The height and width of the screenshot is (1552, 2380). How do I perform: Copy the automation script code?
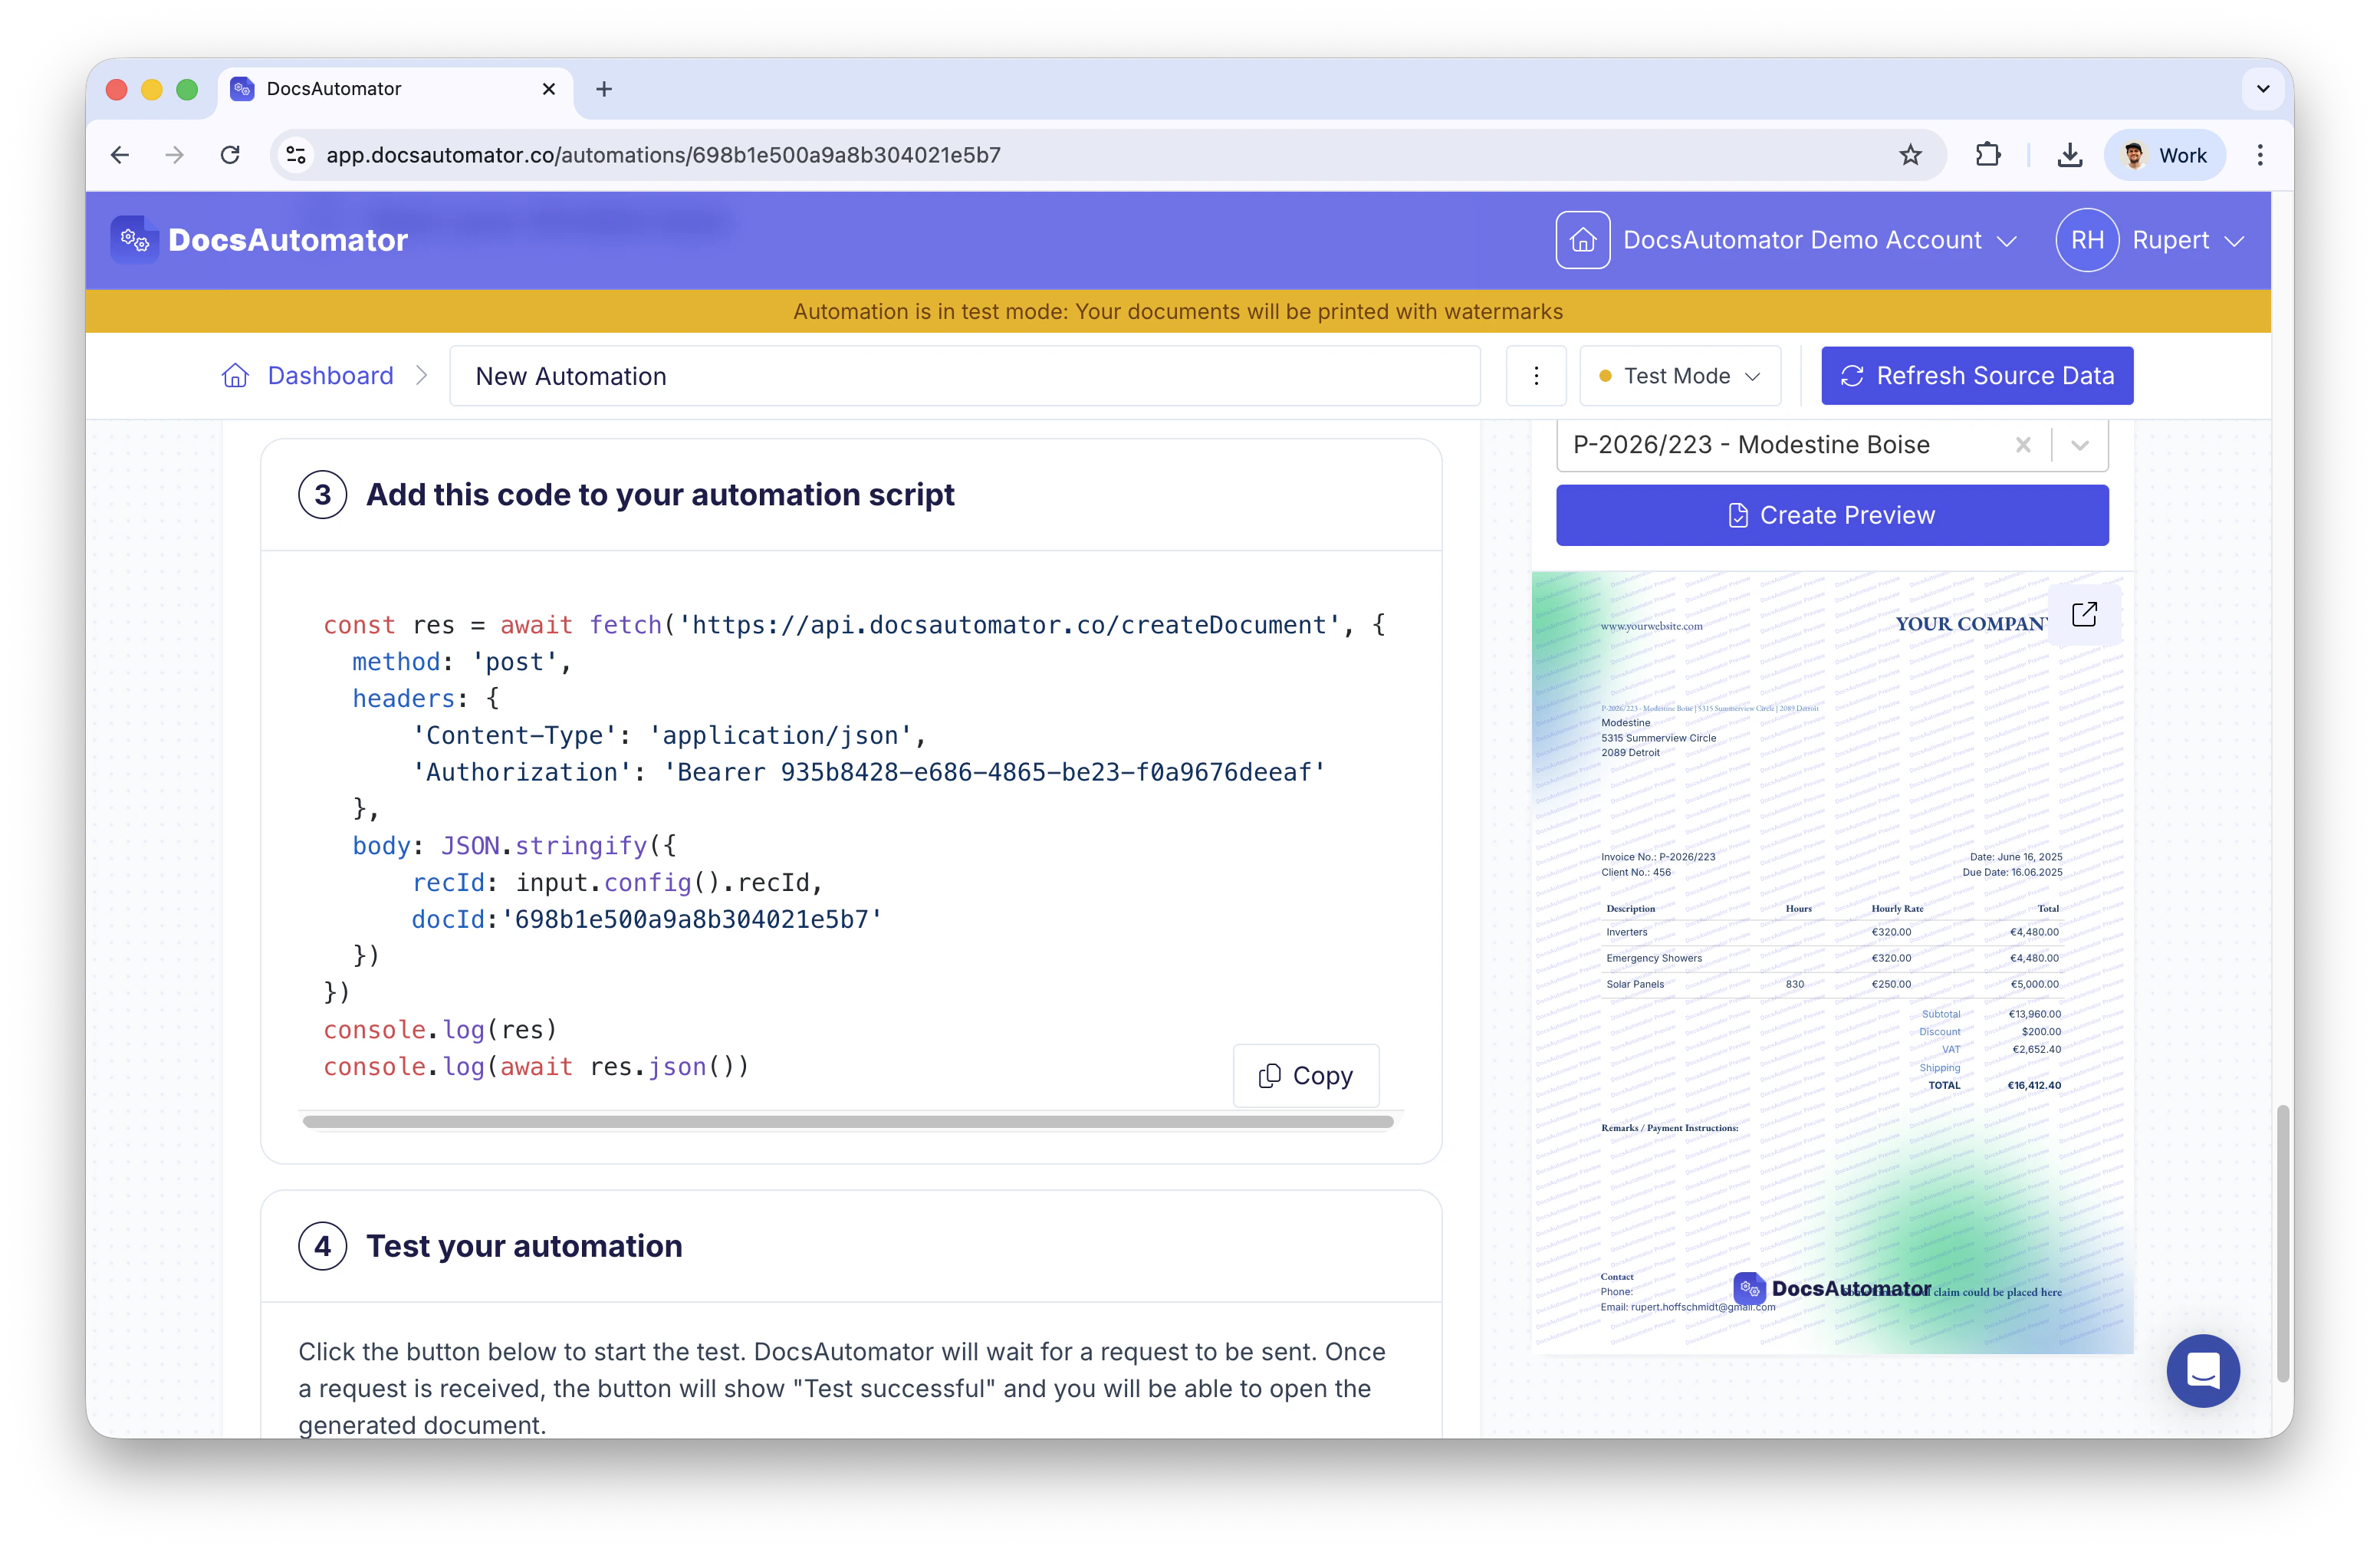tap(1306, 1075)
